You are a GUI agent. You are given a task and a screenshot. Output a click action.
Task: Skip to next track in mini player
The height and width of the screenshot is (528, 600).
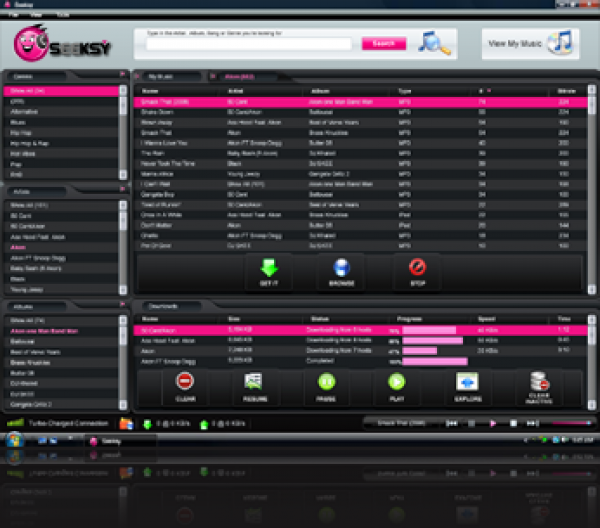[x=533, y=423]
